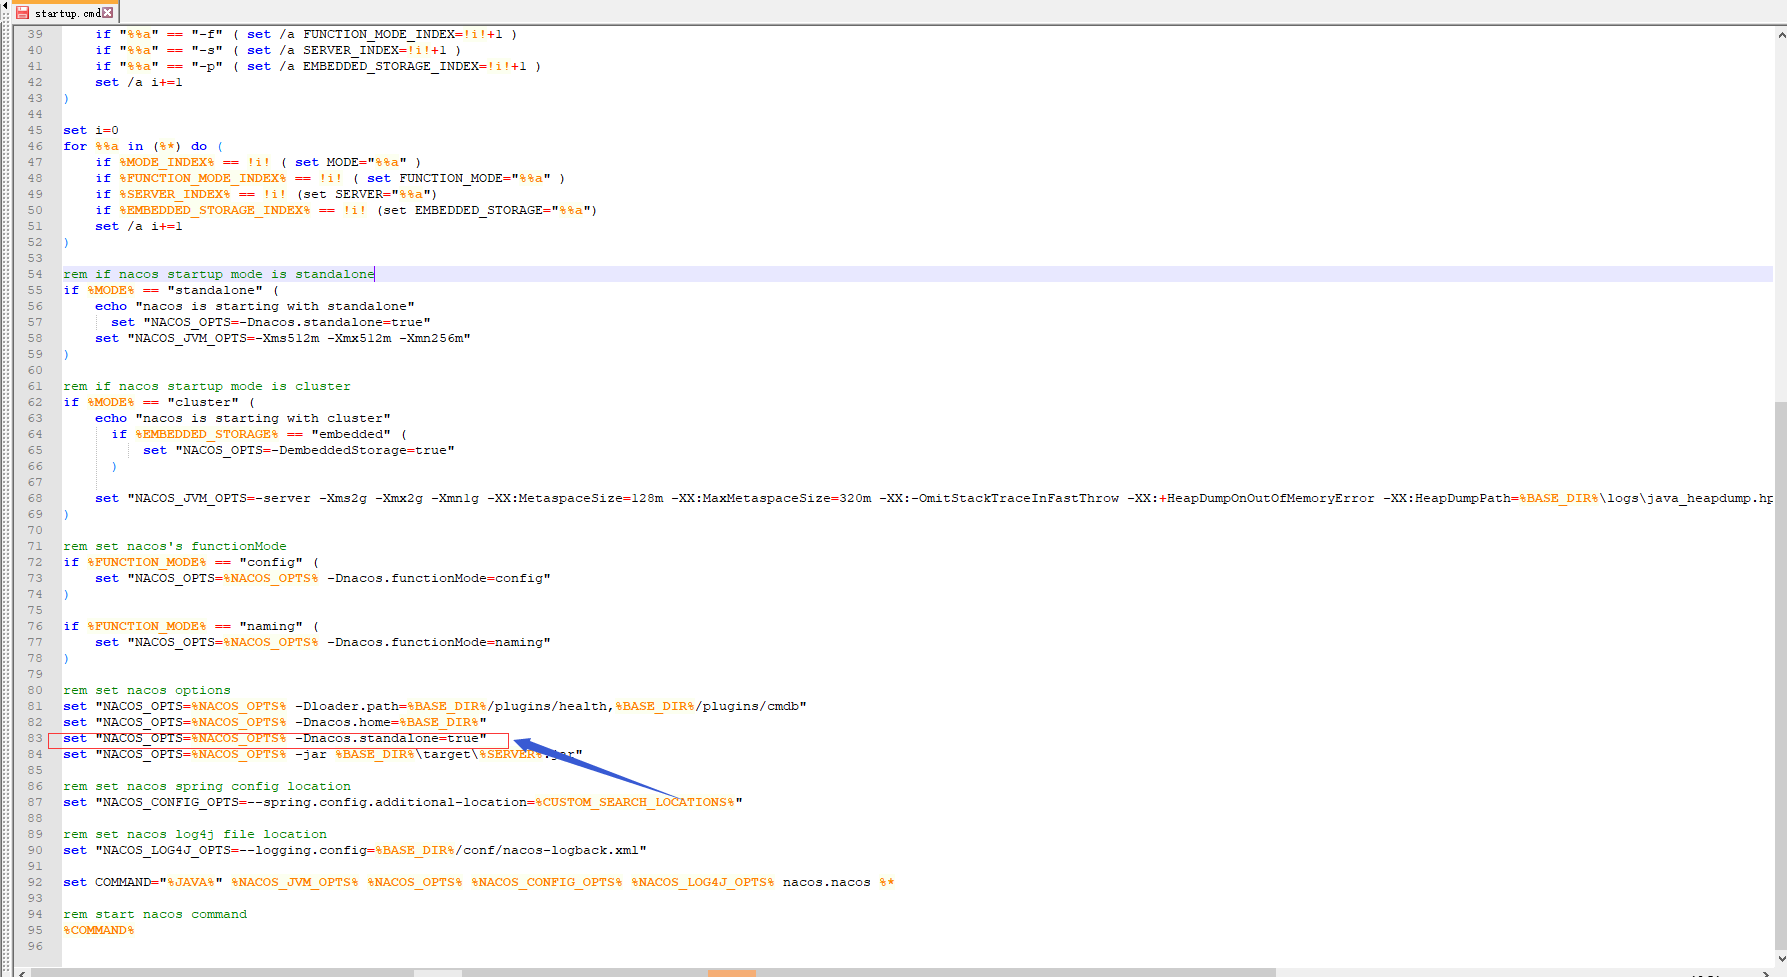Click "set /a FUNCTION_MODE_INDEX=!i!+1" on line 39
Viewport: 1787px width, 977px height.
[x=375, y=34]
